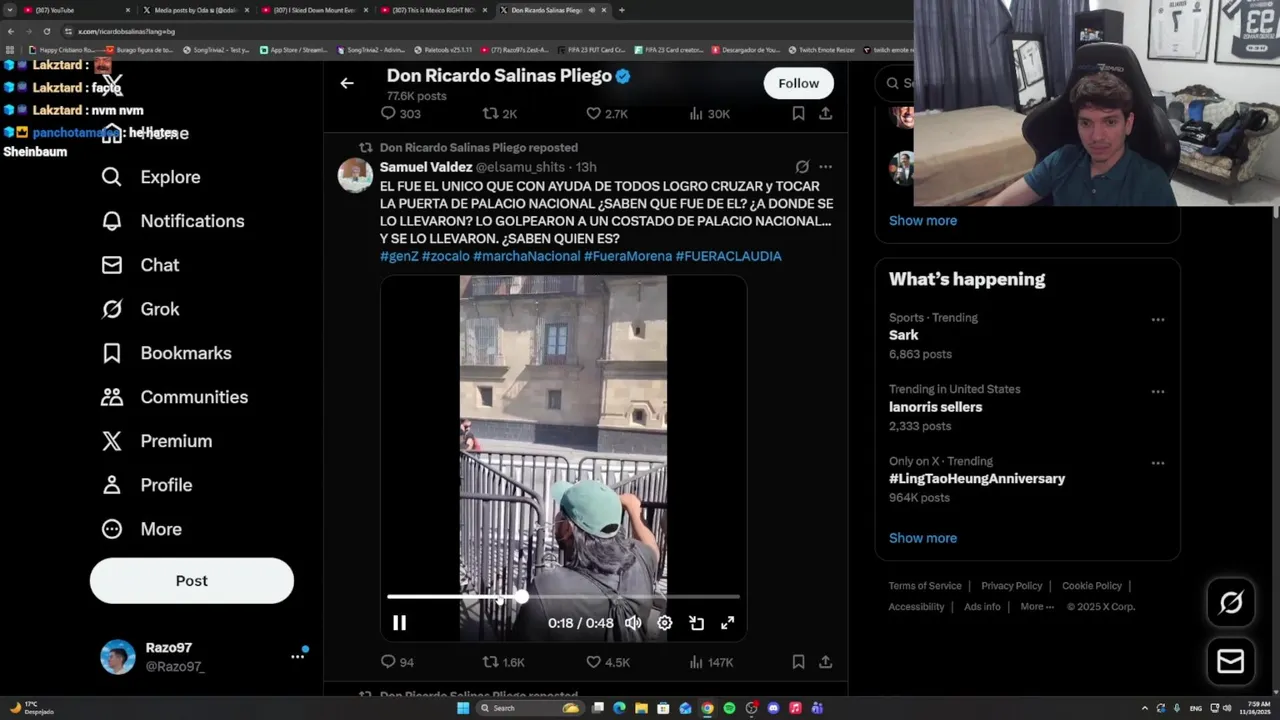
Task: Open the reply icon showing 303
Action: pyautogui.click(x=400, y=114)
